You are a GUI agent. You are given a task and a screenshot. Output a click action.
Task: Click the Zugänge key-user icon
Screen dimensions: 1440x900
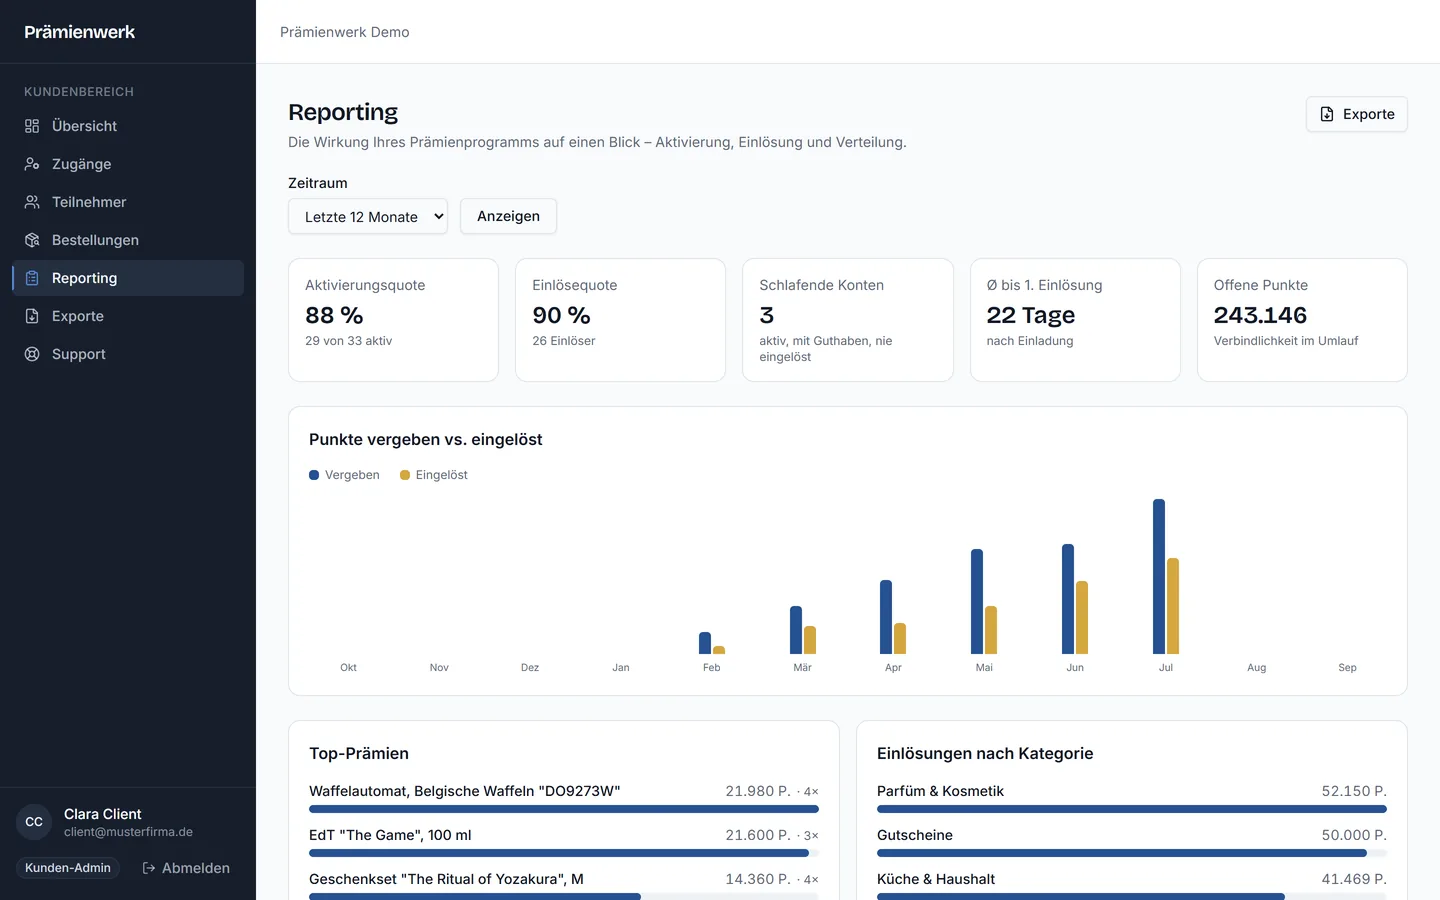coord(32,164)
